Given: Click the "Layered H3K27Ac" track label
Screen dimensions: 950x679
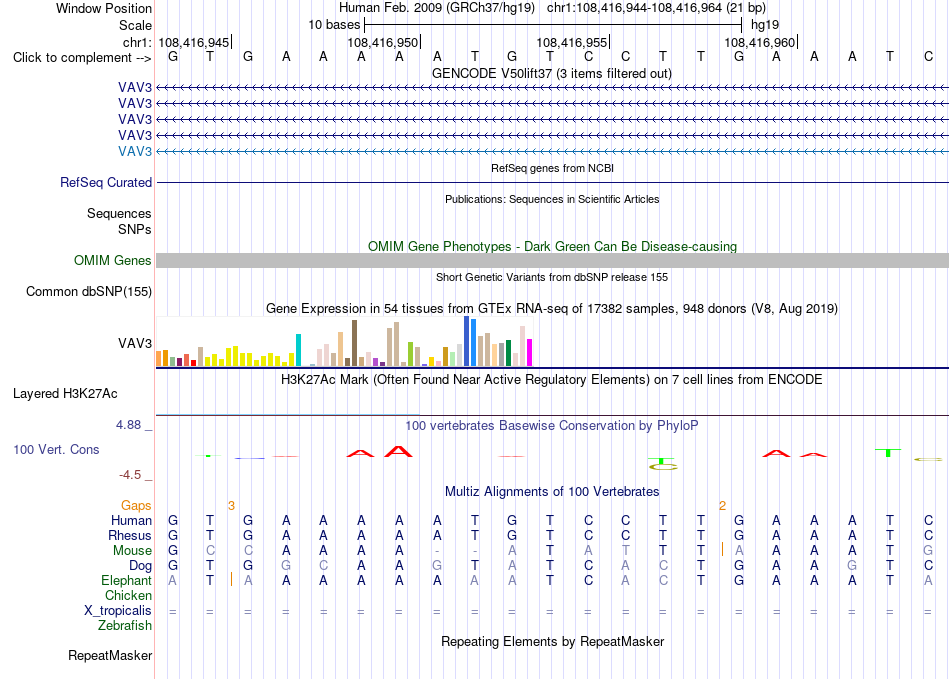Looking at the screenshot, I should point(65,394).
